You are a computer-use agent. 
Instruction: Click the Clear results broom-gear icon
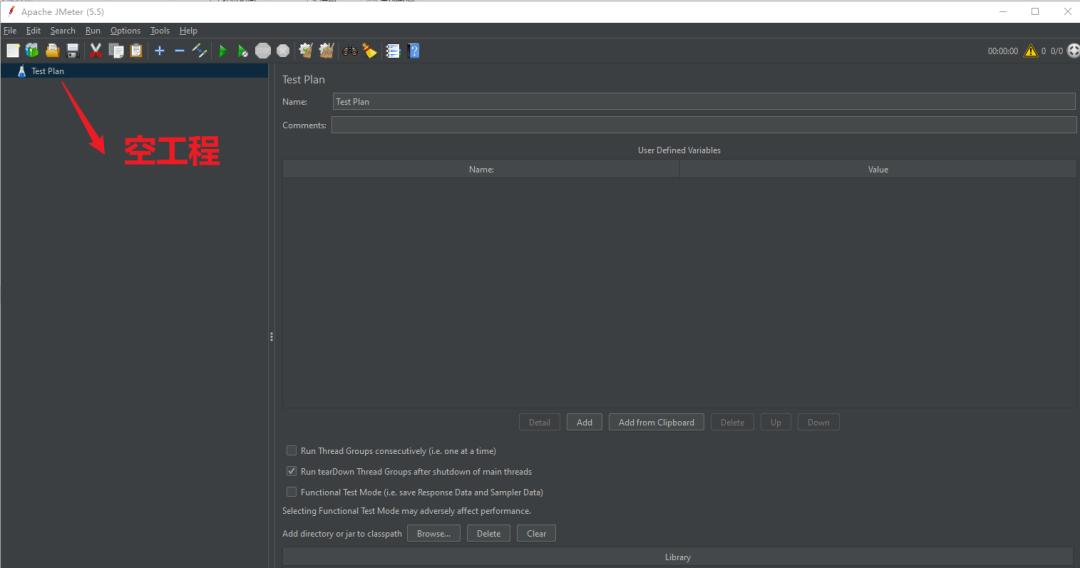306,51
